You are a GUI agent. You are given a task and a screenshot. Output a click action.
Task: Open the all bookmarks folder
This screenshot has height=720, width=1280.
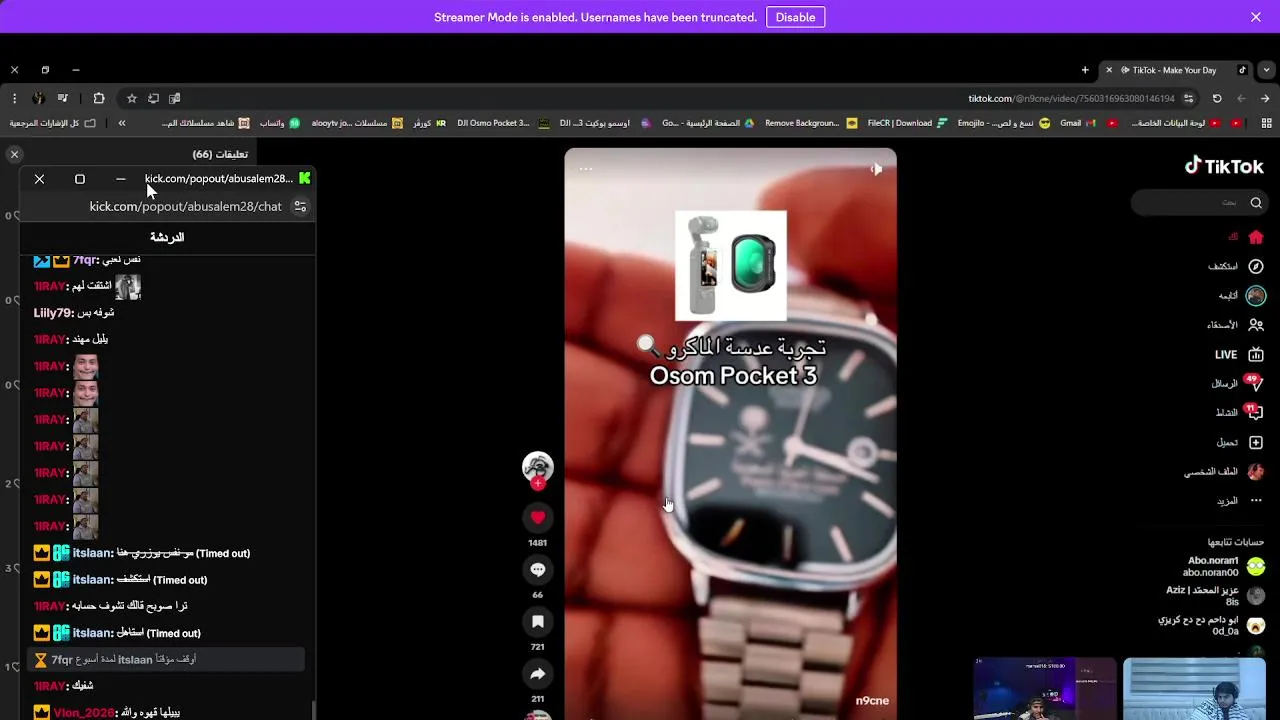52,123
